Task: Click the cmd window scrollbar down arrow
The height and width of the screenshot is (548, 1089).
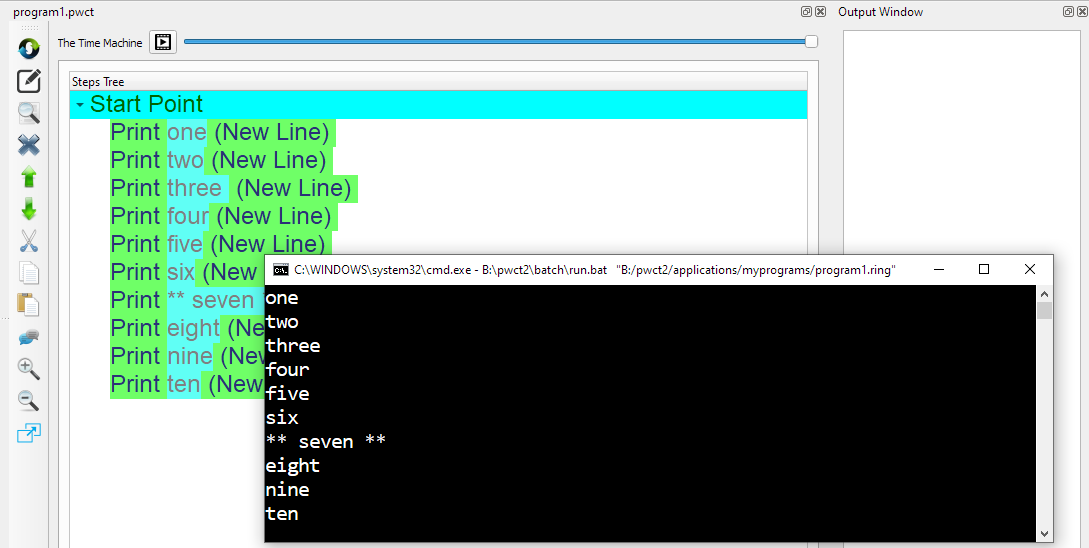Action: (1044, 534)
